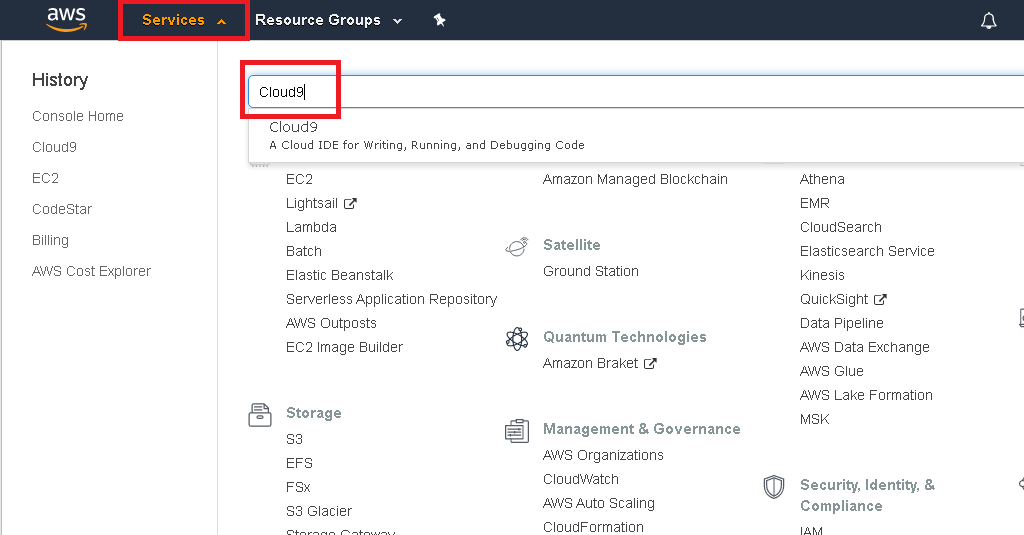Click the Management & Governance icon
Screen dimensions: 1024x535
click(517, 430)
